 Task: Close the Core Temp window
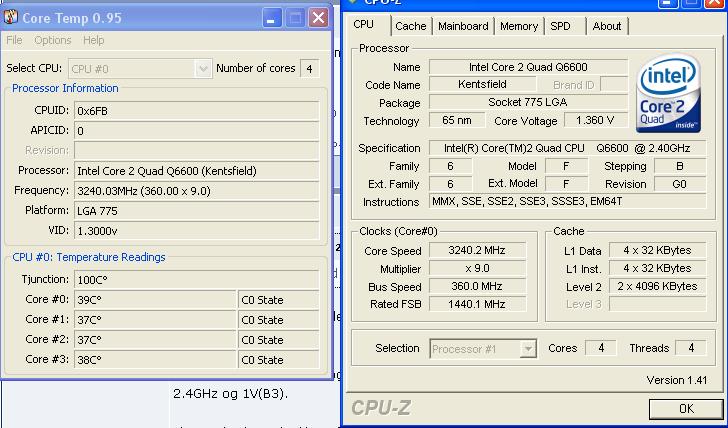coord(318,18)
